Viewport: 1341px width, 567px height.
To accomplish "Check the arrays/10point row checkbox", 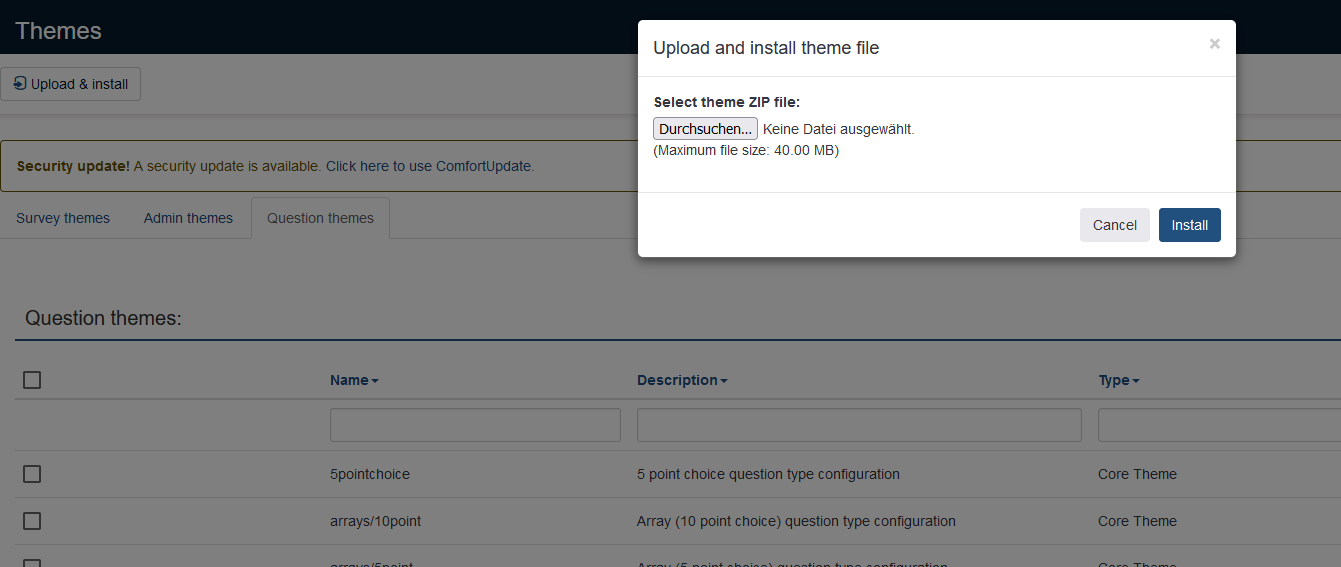I will pos(32,521).
